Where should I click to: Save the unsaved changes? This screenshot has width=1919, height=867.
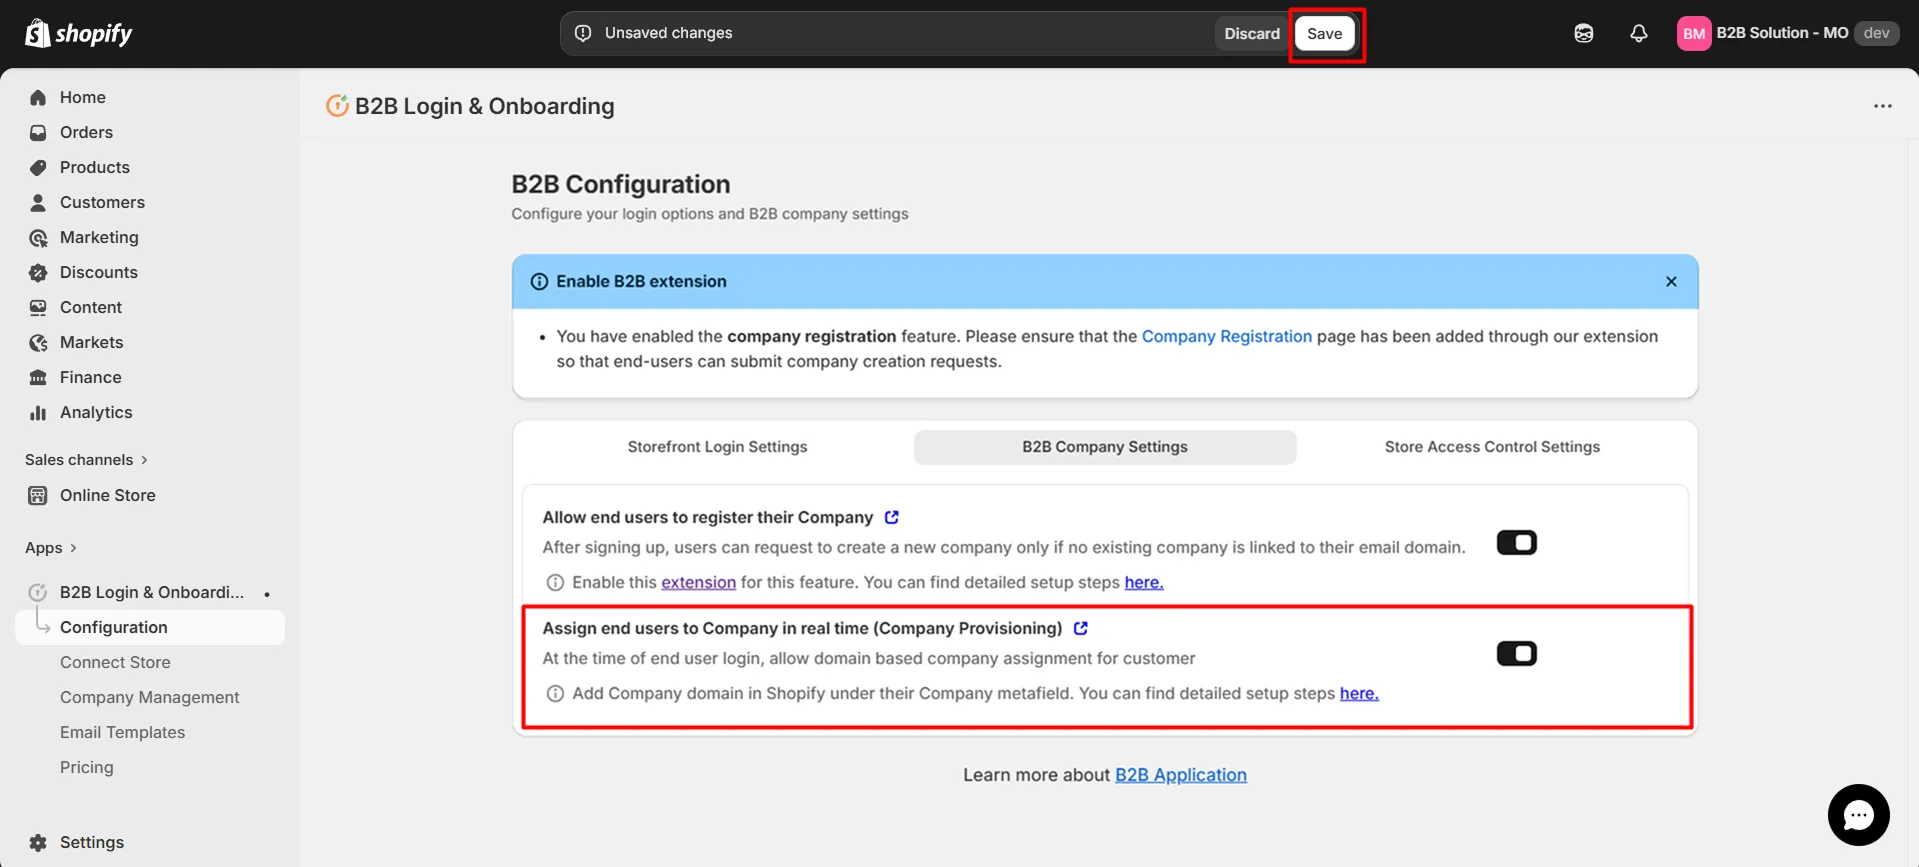pos(1324,33)
